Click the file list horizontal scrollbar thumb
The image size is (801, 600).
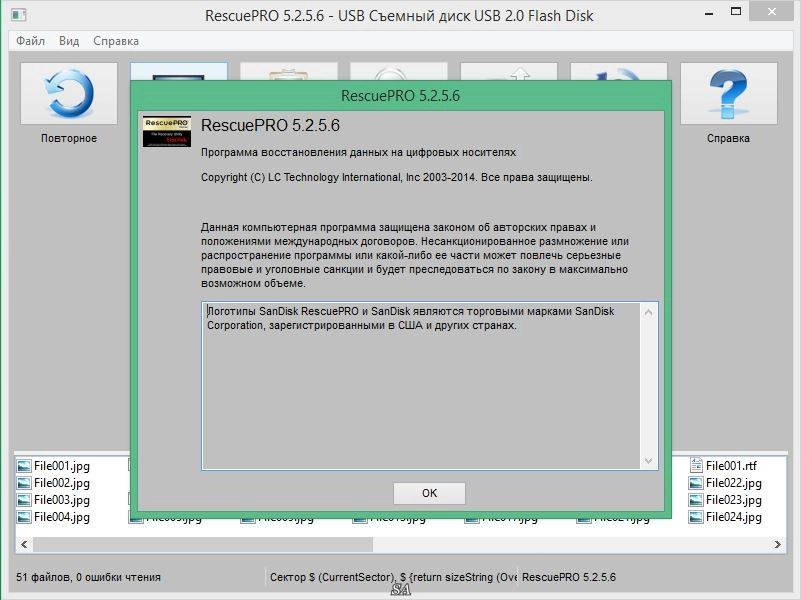(203, 545)
